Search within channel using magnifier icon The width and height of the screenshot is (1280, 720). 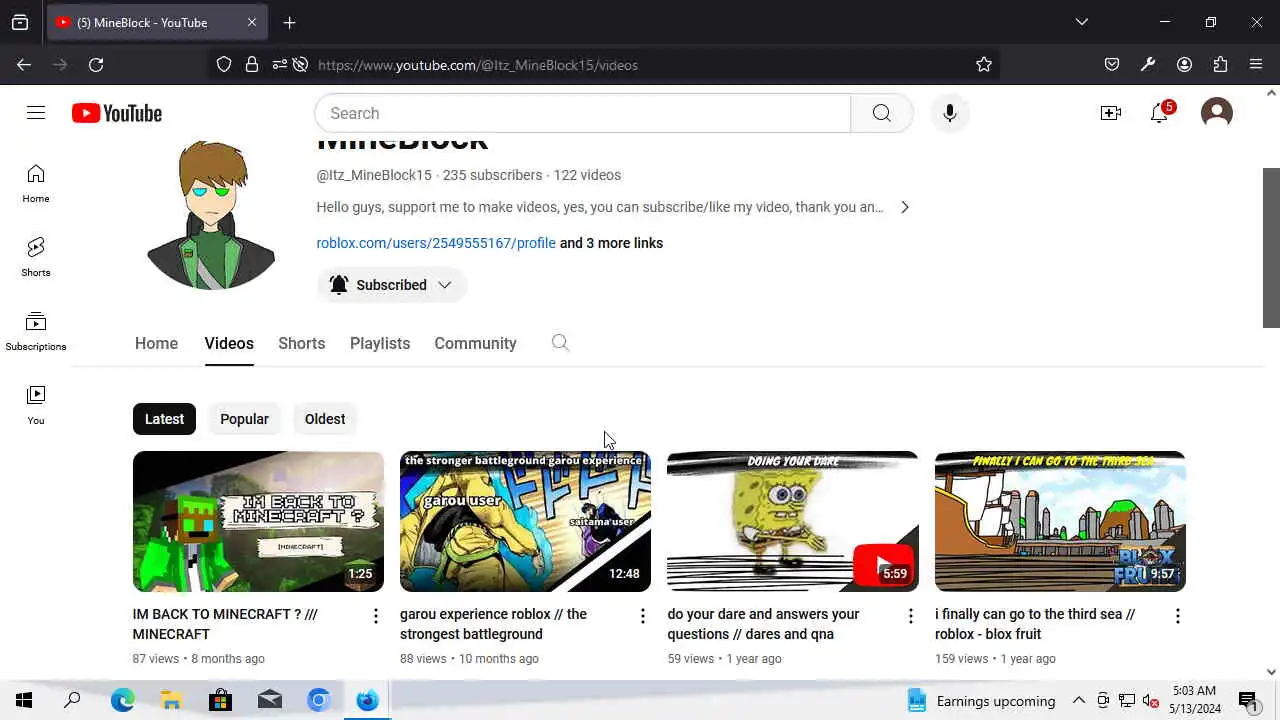(560, 343)
